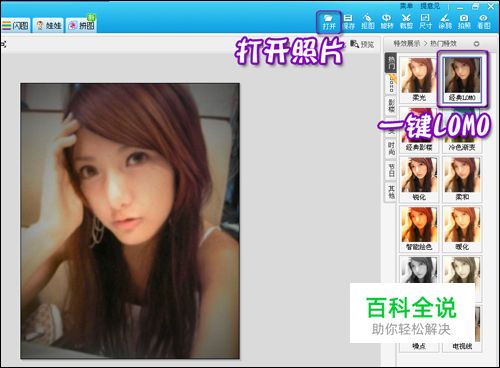Apply the 锐化 sharpen effect thumbnail

click(x=419, y=179)
